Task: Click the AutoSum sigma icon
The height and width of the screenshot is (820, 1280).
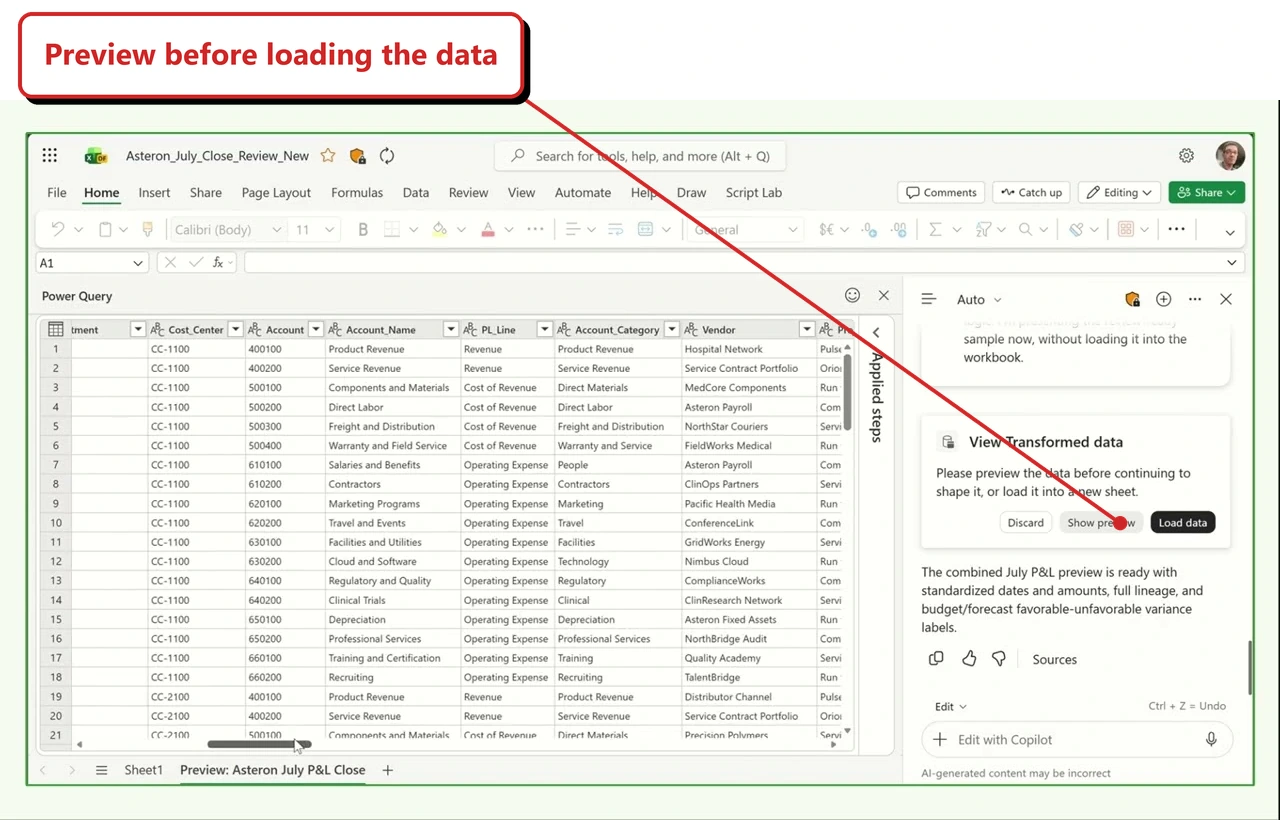Action: [x=935, y=229]
